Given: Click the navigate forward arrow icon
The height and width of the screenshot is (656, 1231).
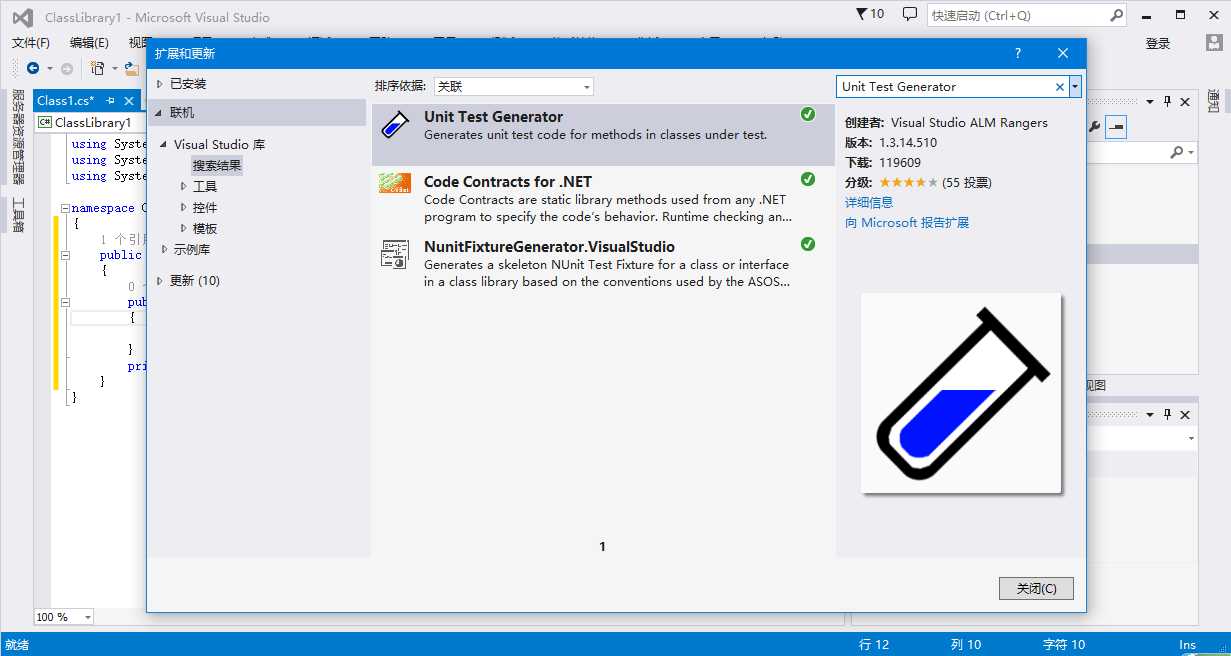Looking at the screenshot, I should click(x=66, y=68).
